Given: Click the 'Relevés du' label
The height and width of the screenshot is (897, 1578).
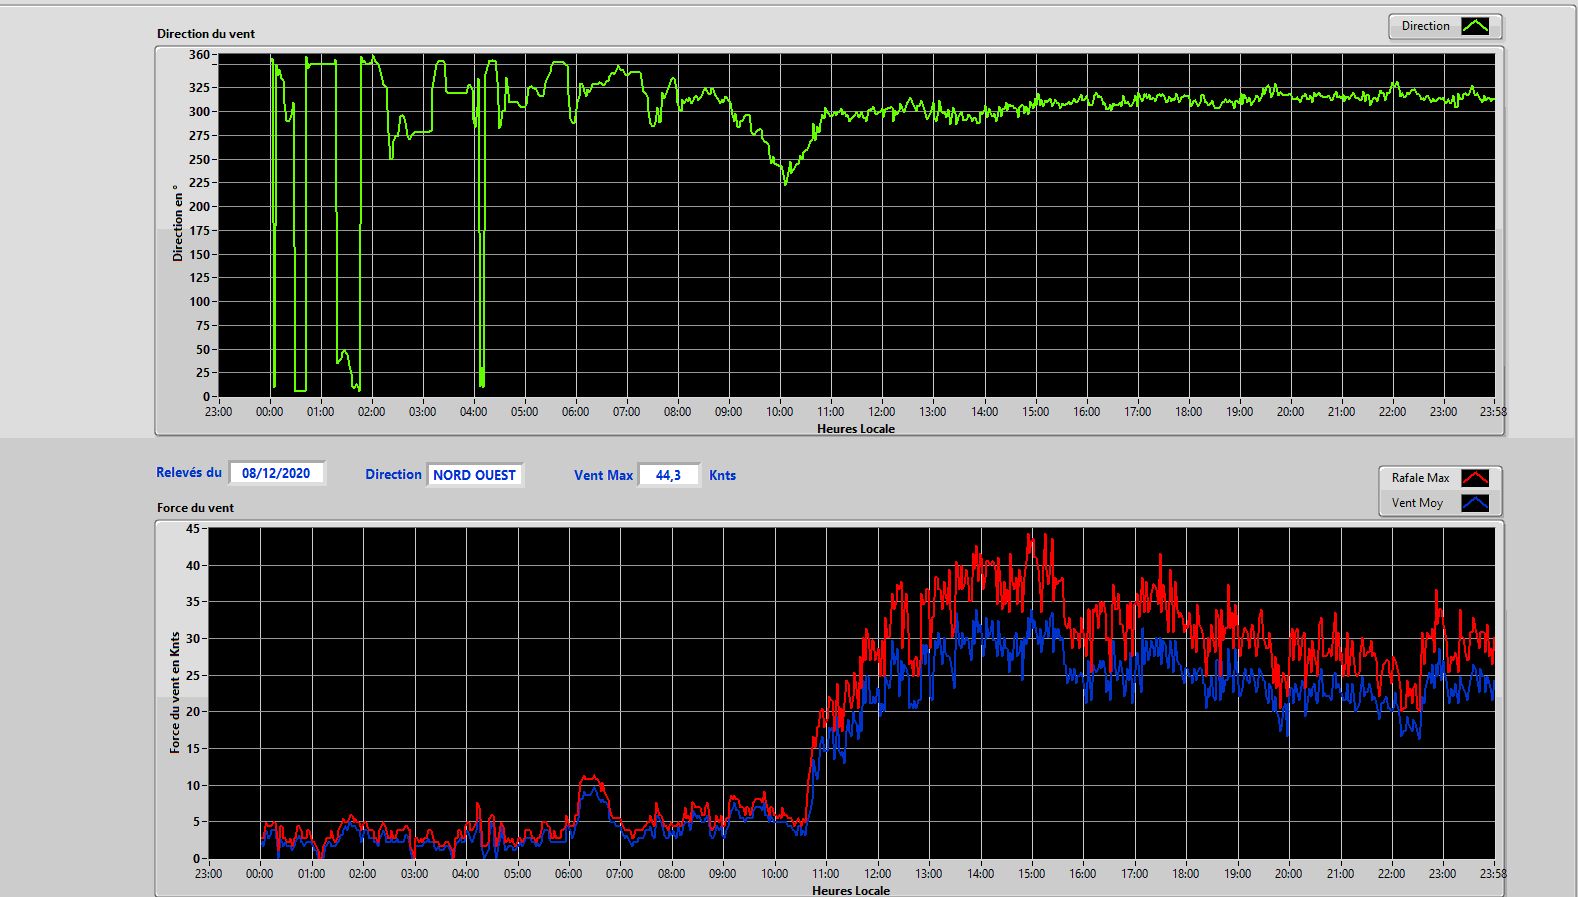Looking at the screenshot, I should click(x=189, y=472).
